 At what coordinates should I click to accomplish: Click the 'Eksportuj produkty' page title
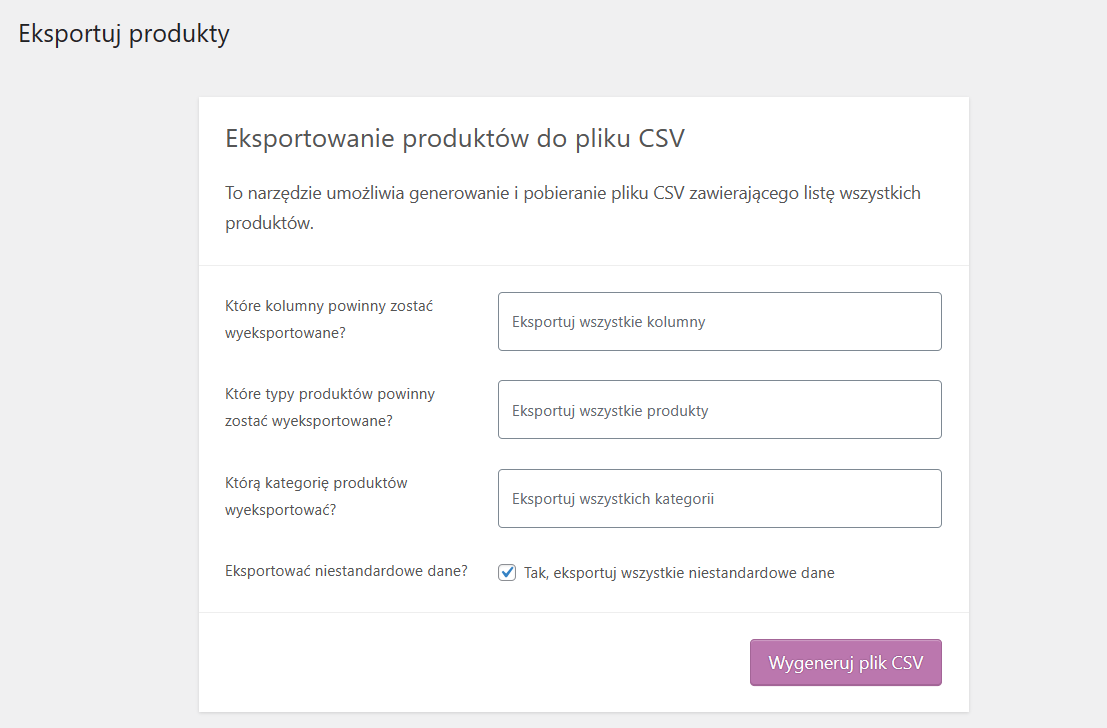click(124, 34)
